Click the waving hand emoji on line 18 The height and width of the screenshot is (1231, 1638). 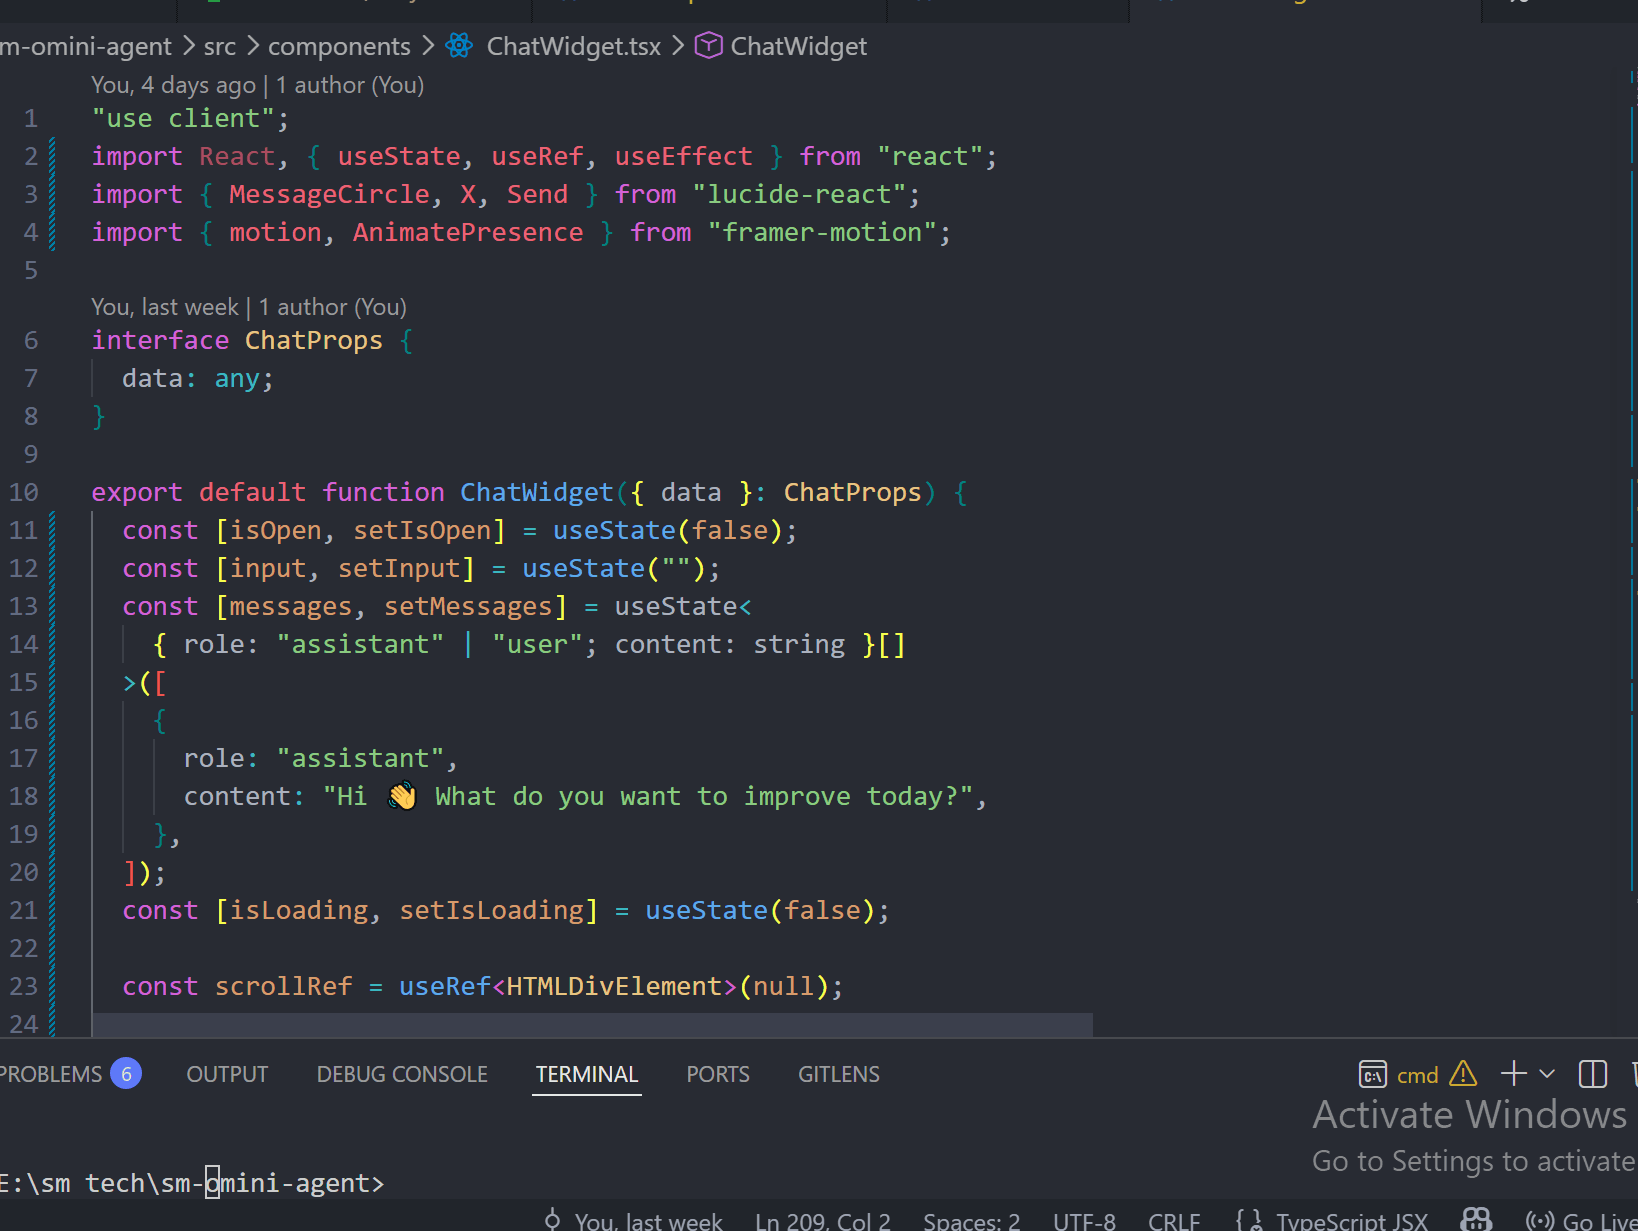pos(402,796)
